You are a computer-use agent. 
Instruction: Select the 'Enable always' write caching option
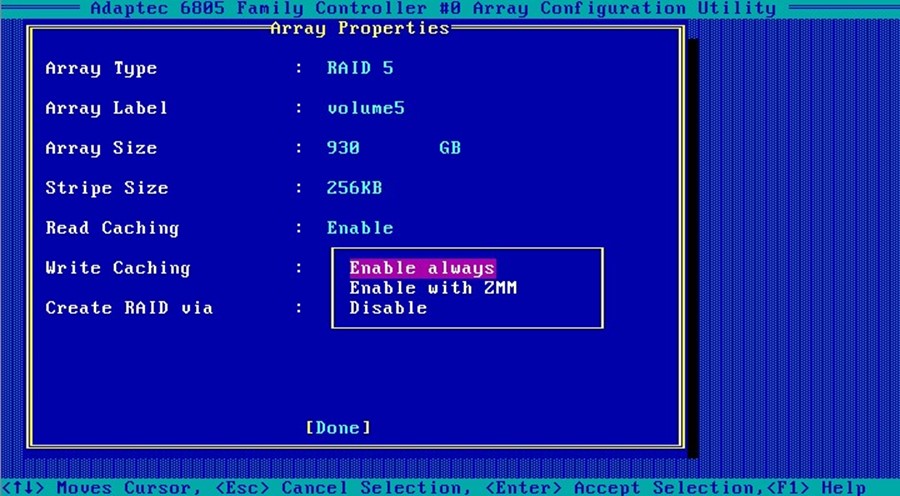(421, 268)
